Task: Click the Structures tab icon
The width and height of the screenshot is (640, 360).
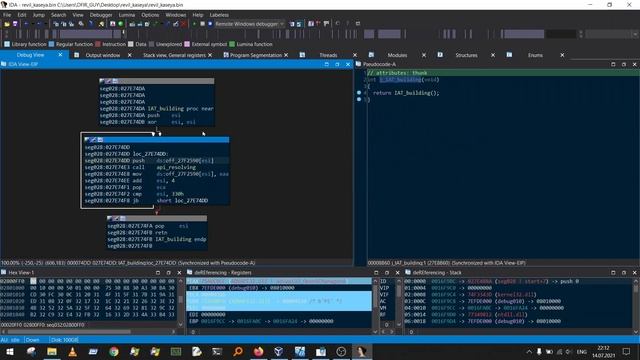Action: click(440, 55)
